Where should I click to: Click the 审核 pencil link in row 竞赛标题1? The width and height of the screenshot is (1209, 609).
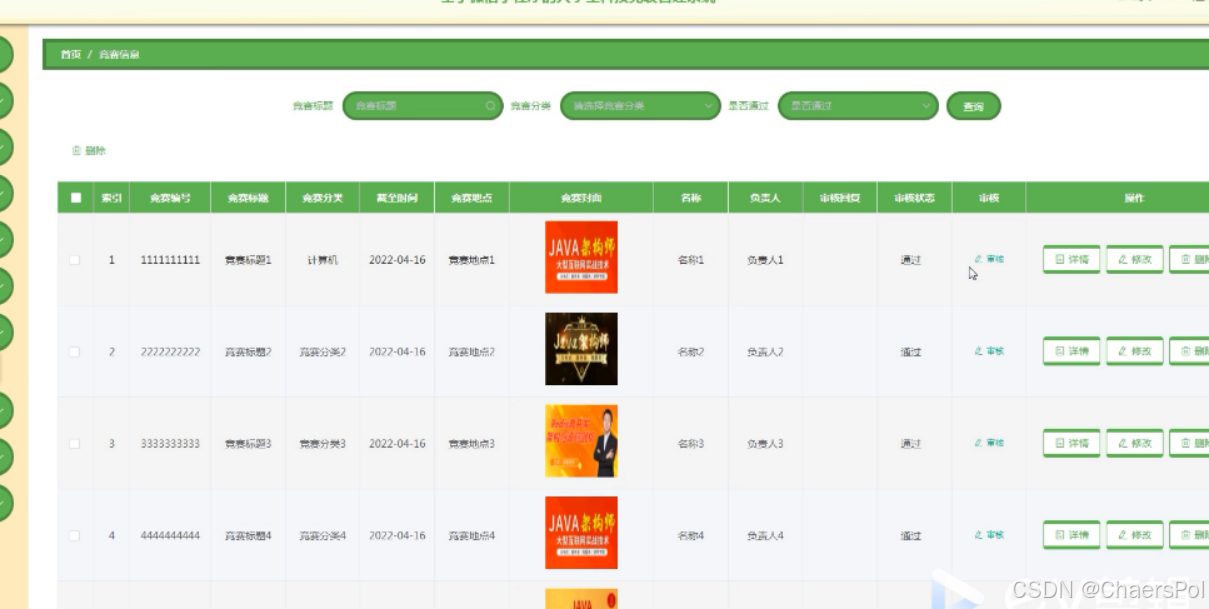tap(989, 259)
